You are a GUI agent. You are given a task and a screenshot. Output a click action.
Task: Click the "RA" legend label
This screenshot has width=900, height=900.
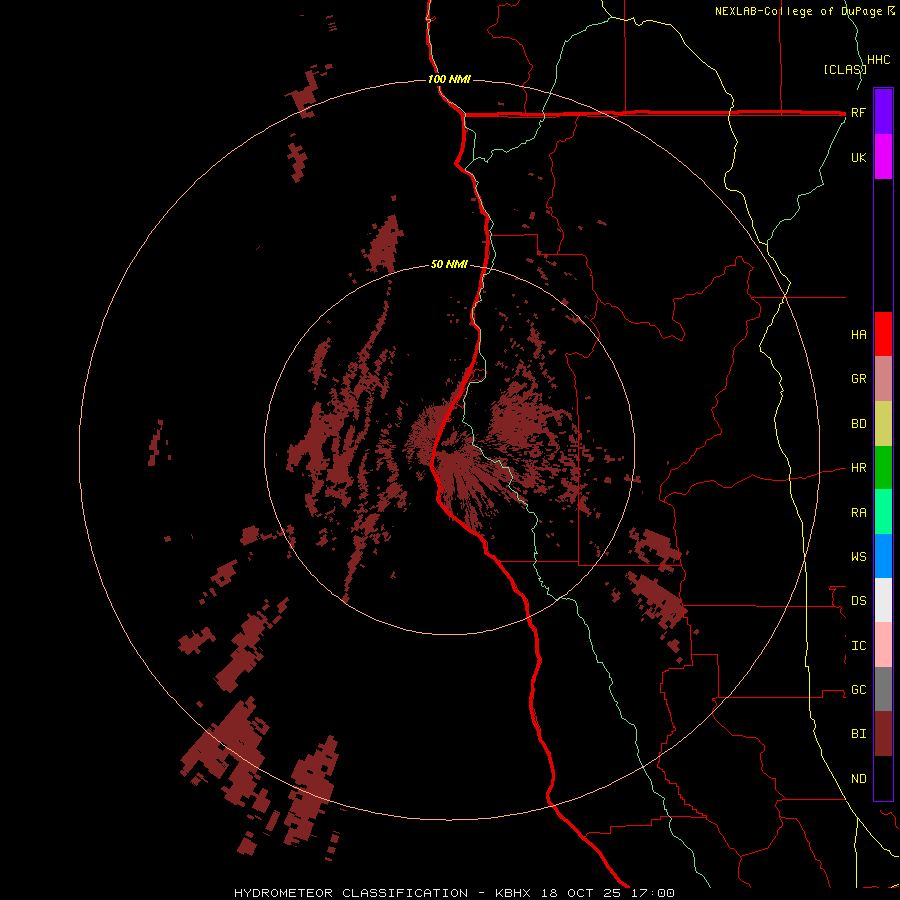tap(859, 513)
